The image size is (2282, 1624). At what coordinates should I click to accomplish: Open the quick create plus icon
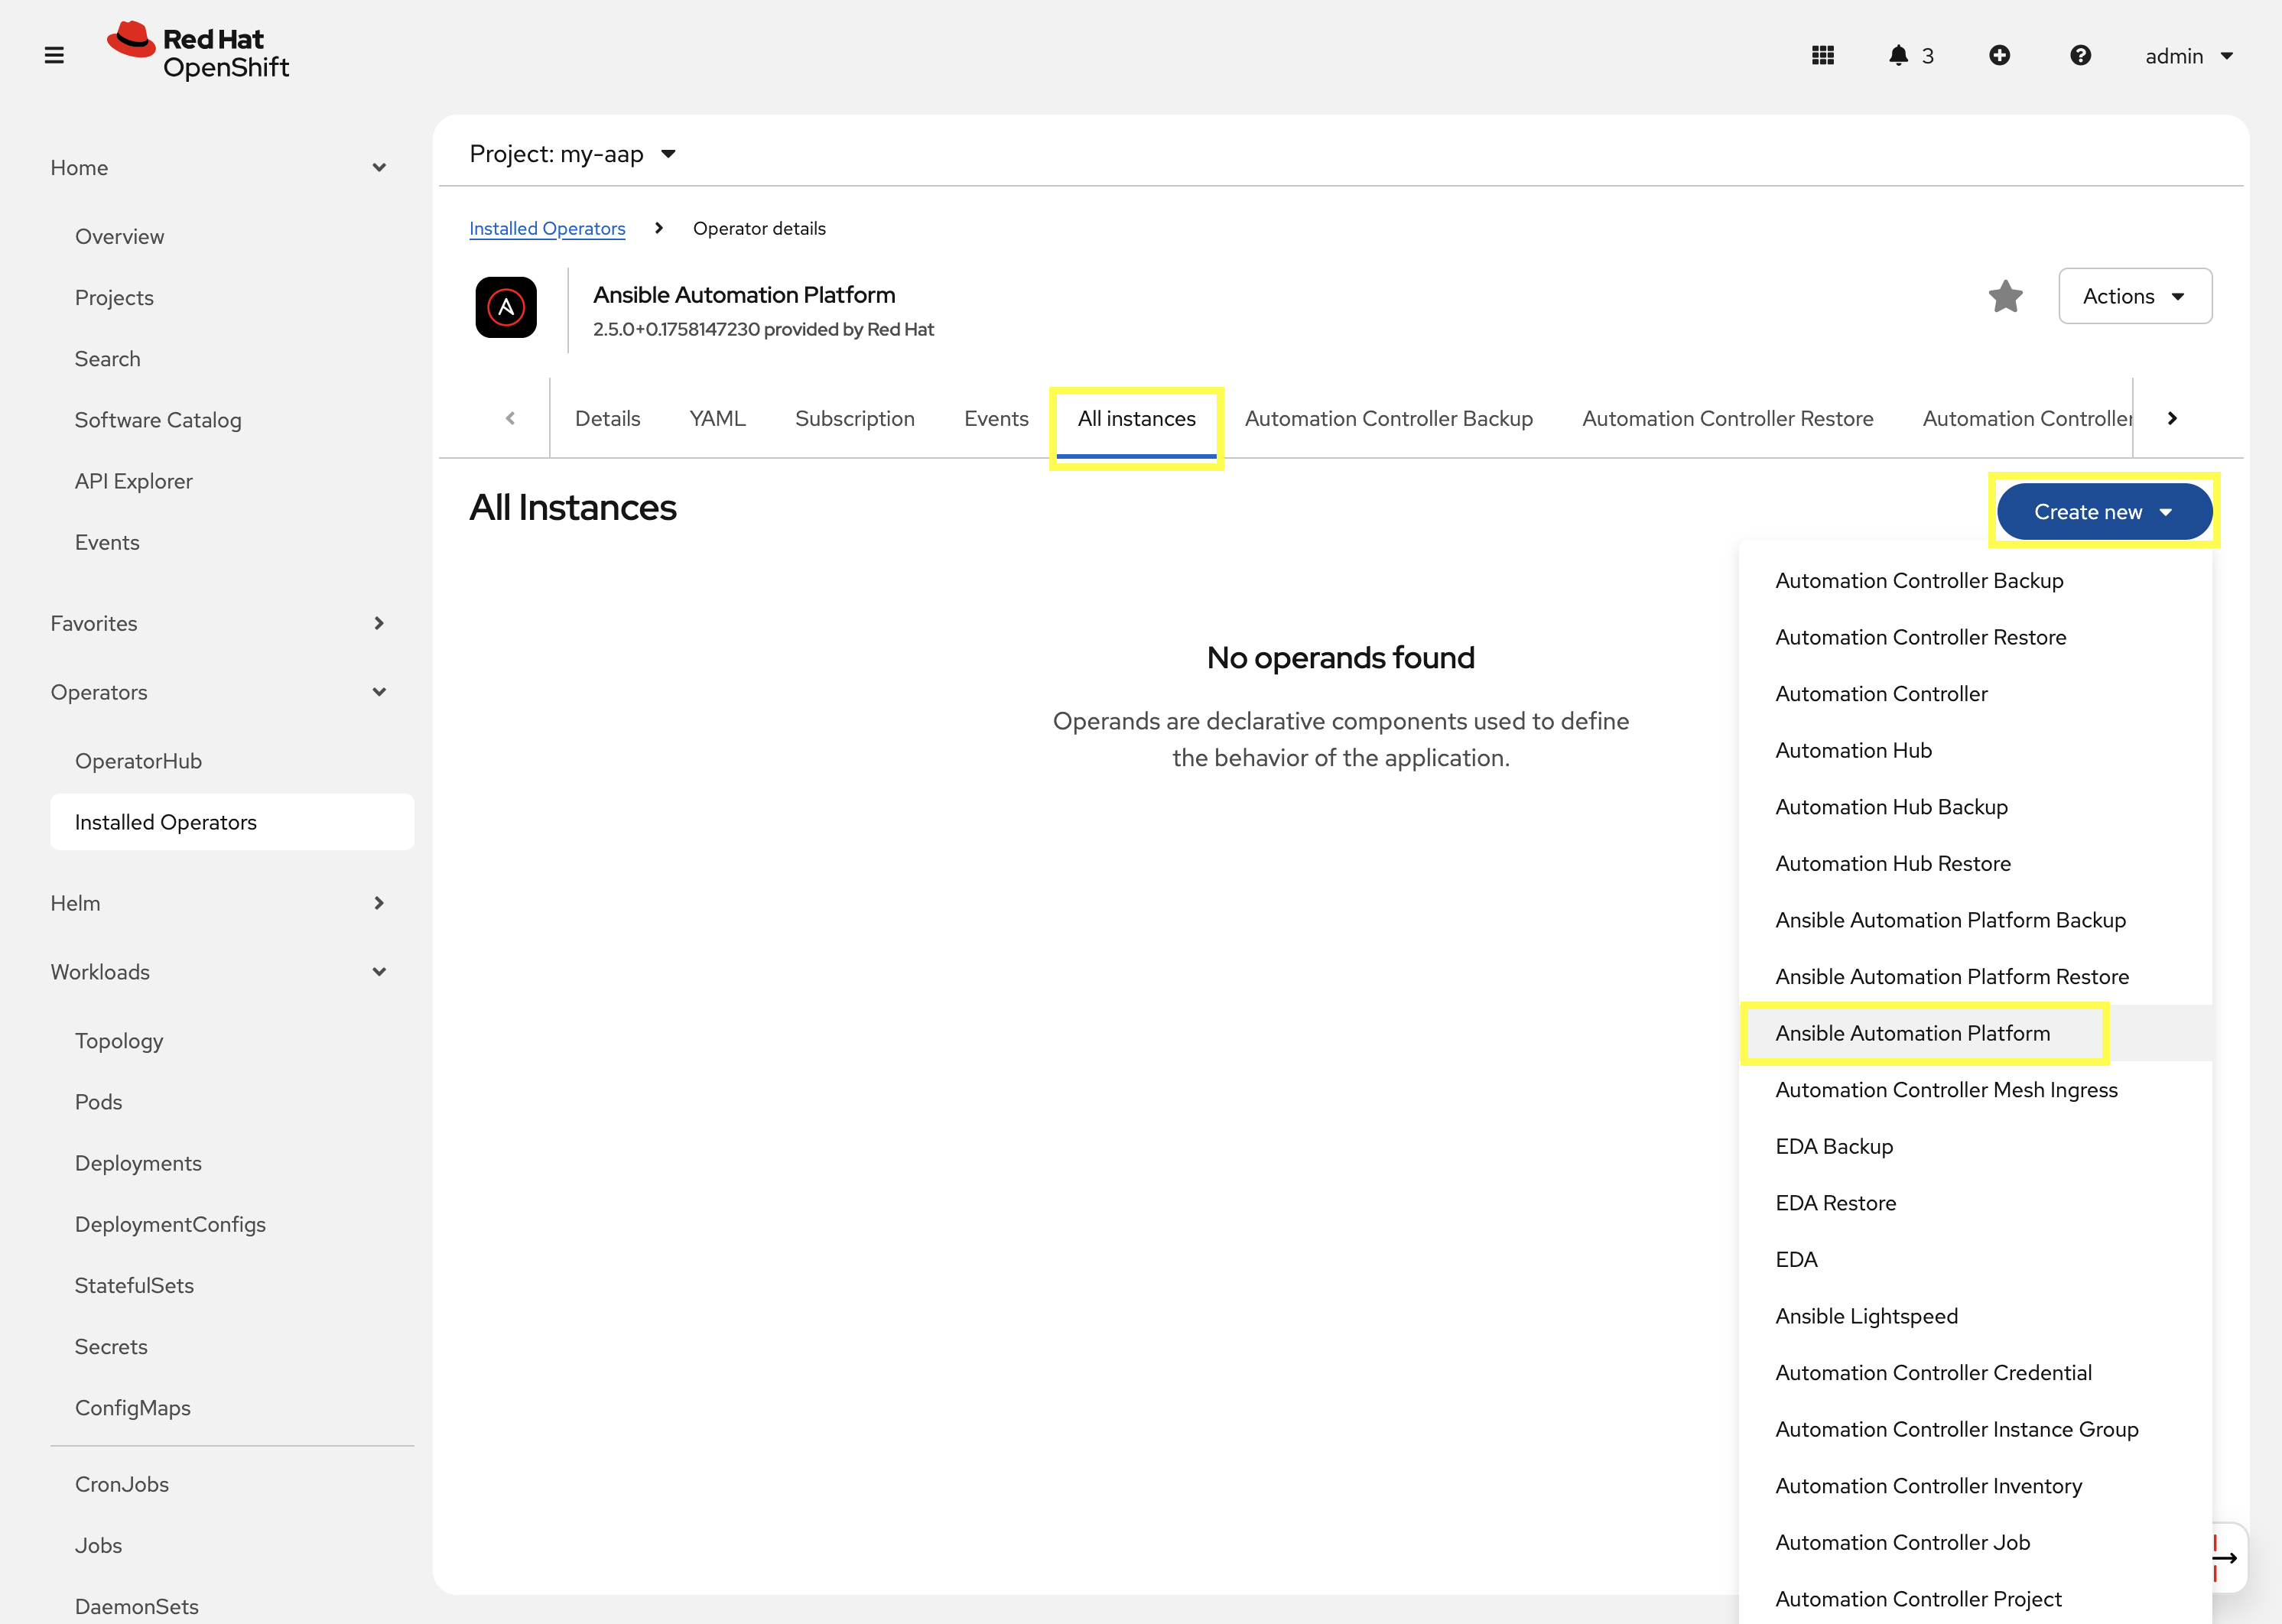(2000, 56)
